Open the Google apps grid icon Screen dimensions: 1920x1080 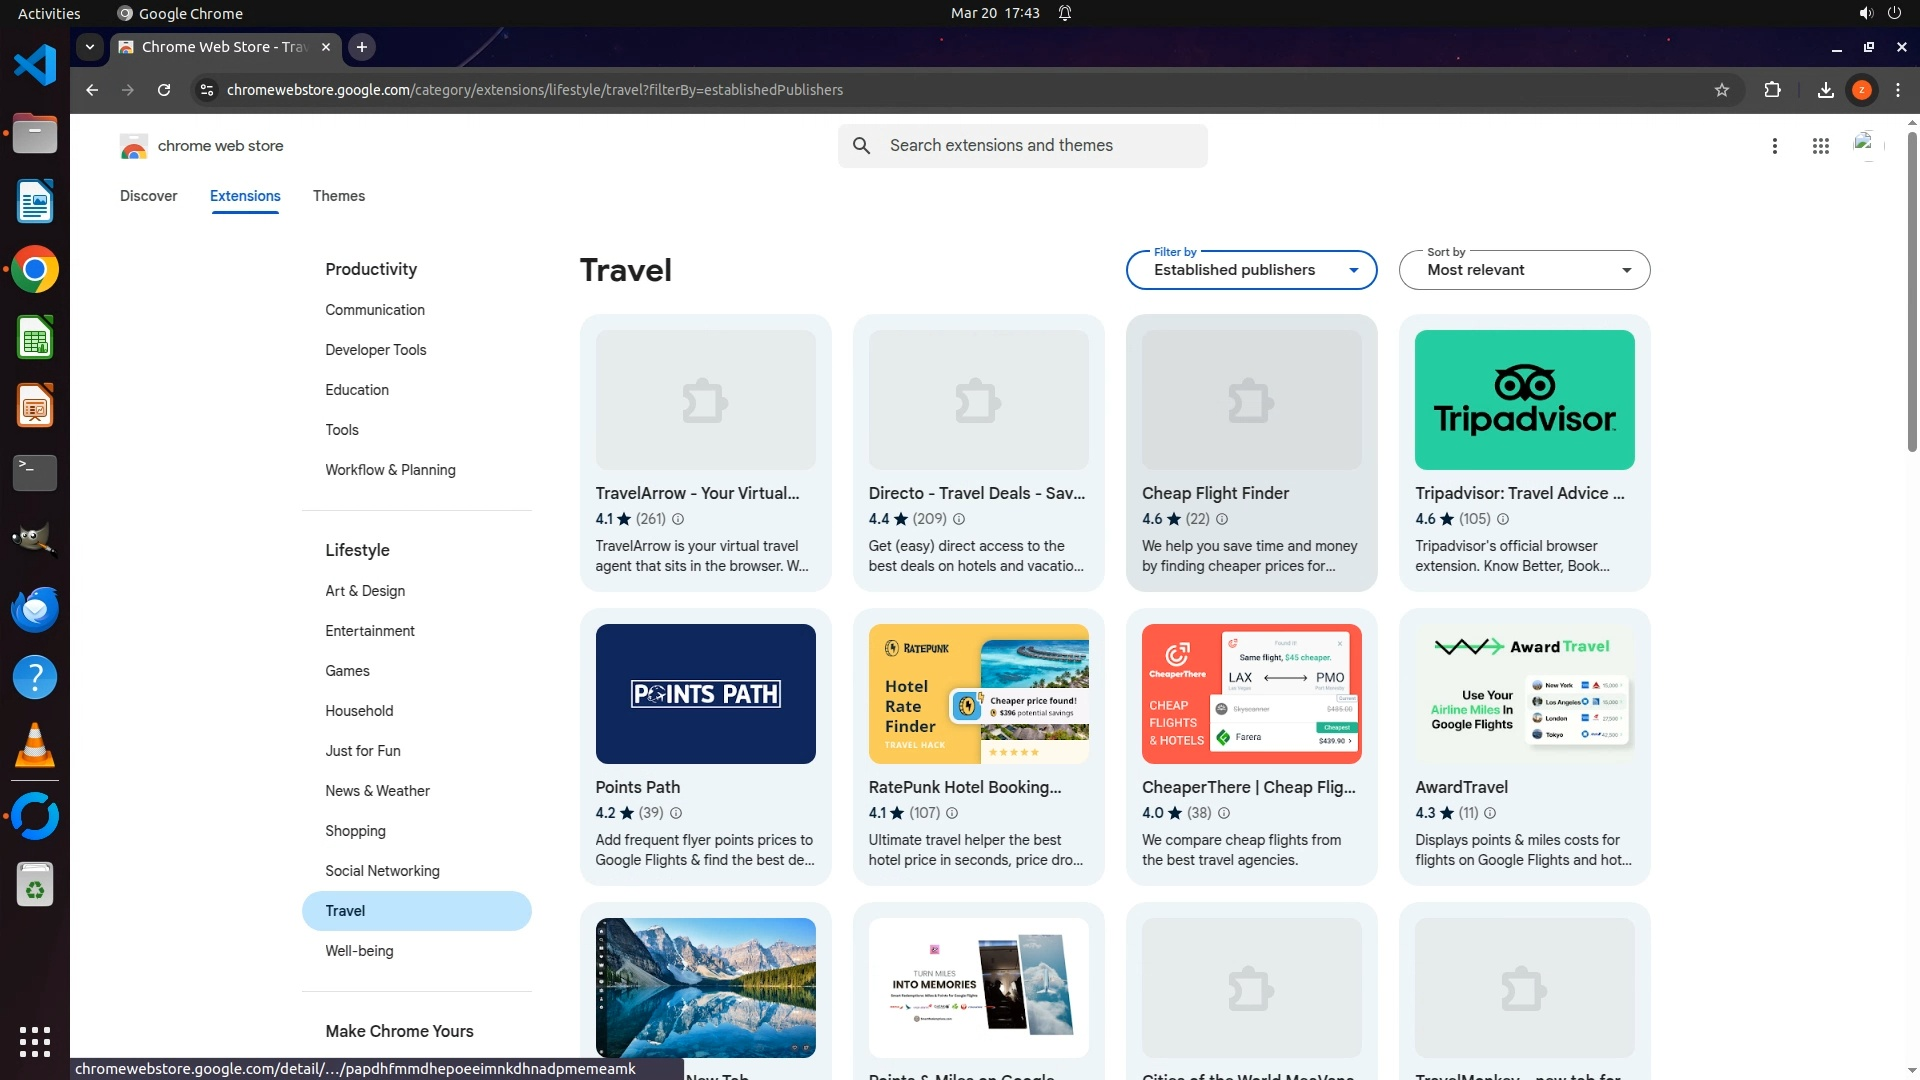[x=1820, y=146]
